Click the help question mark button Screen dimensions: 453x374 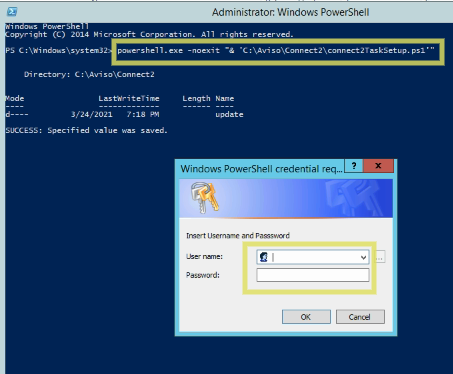(354, 166)
